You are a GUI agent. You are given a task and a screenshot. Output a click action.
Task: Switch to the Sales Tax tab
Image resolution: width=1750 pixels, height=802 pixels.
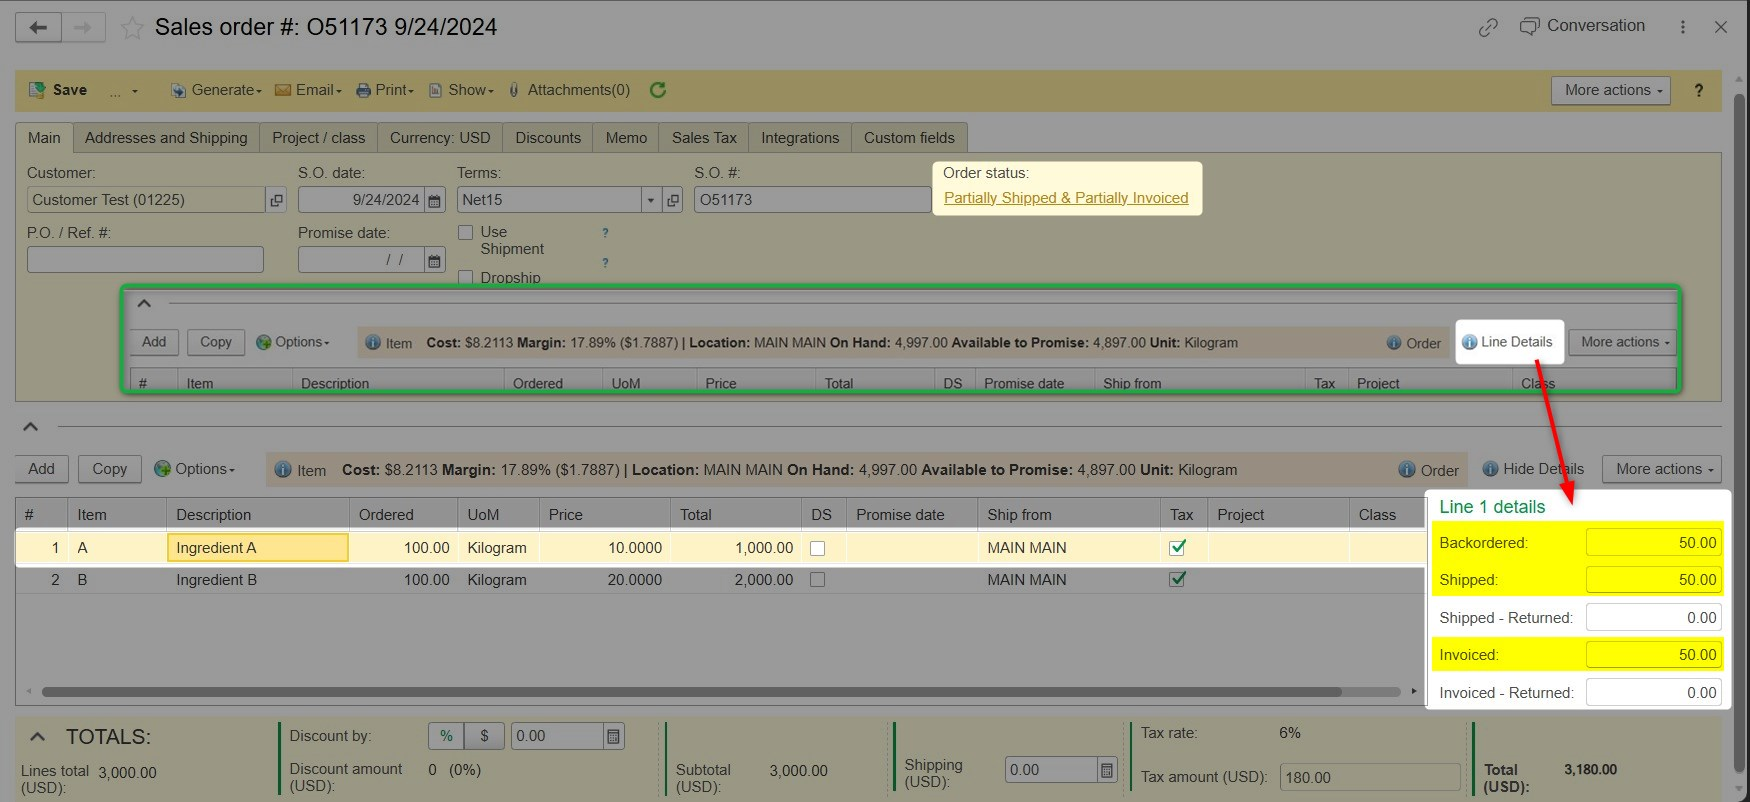(704, 138)
